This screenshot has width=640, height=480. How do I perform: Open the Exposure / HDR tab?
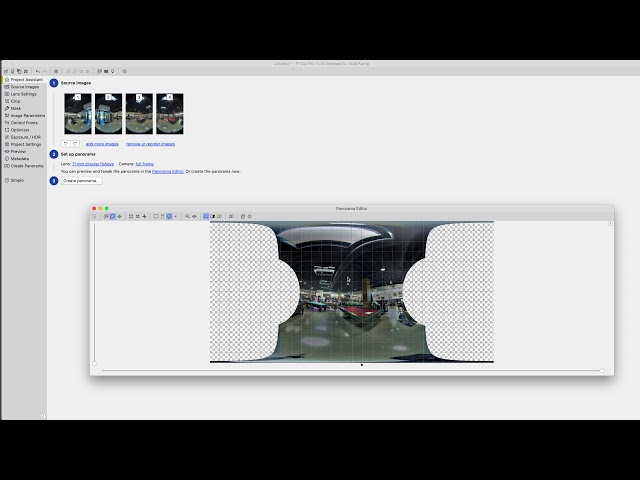coord(24,137)
